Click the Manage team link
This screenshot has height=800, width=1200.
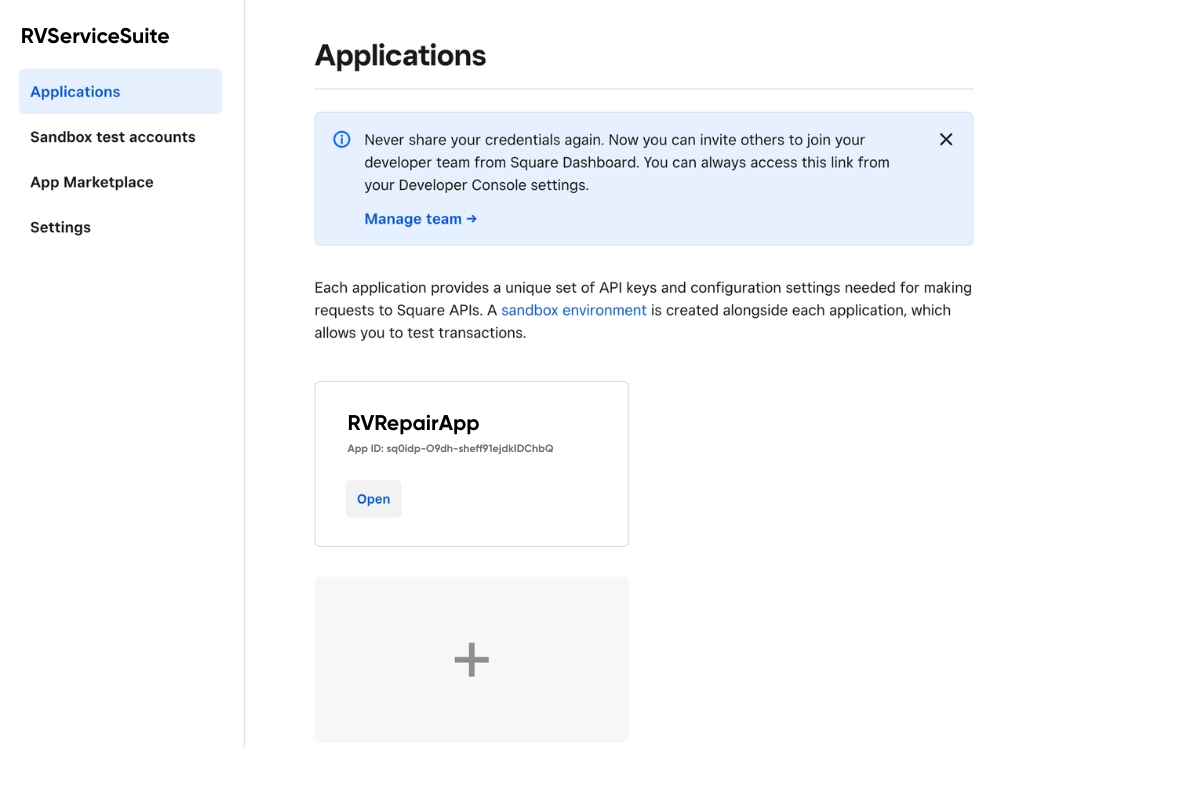pos(413,219)
